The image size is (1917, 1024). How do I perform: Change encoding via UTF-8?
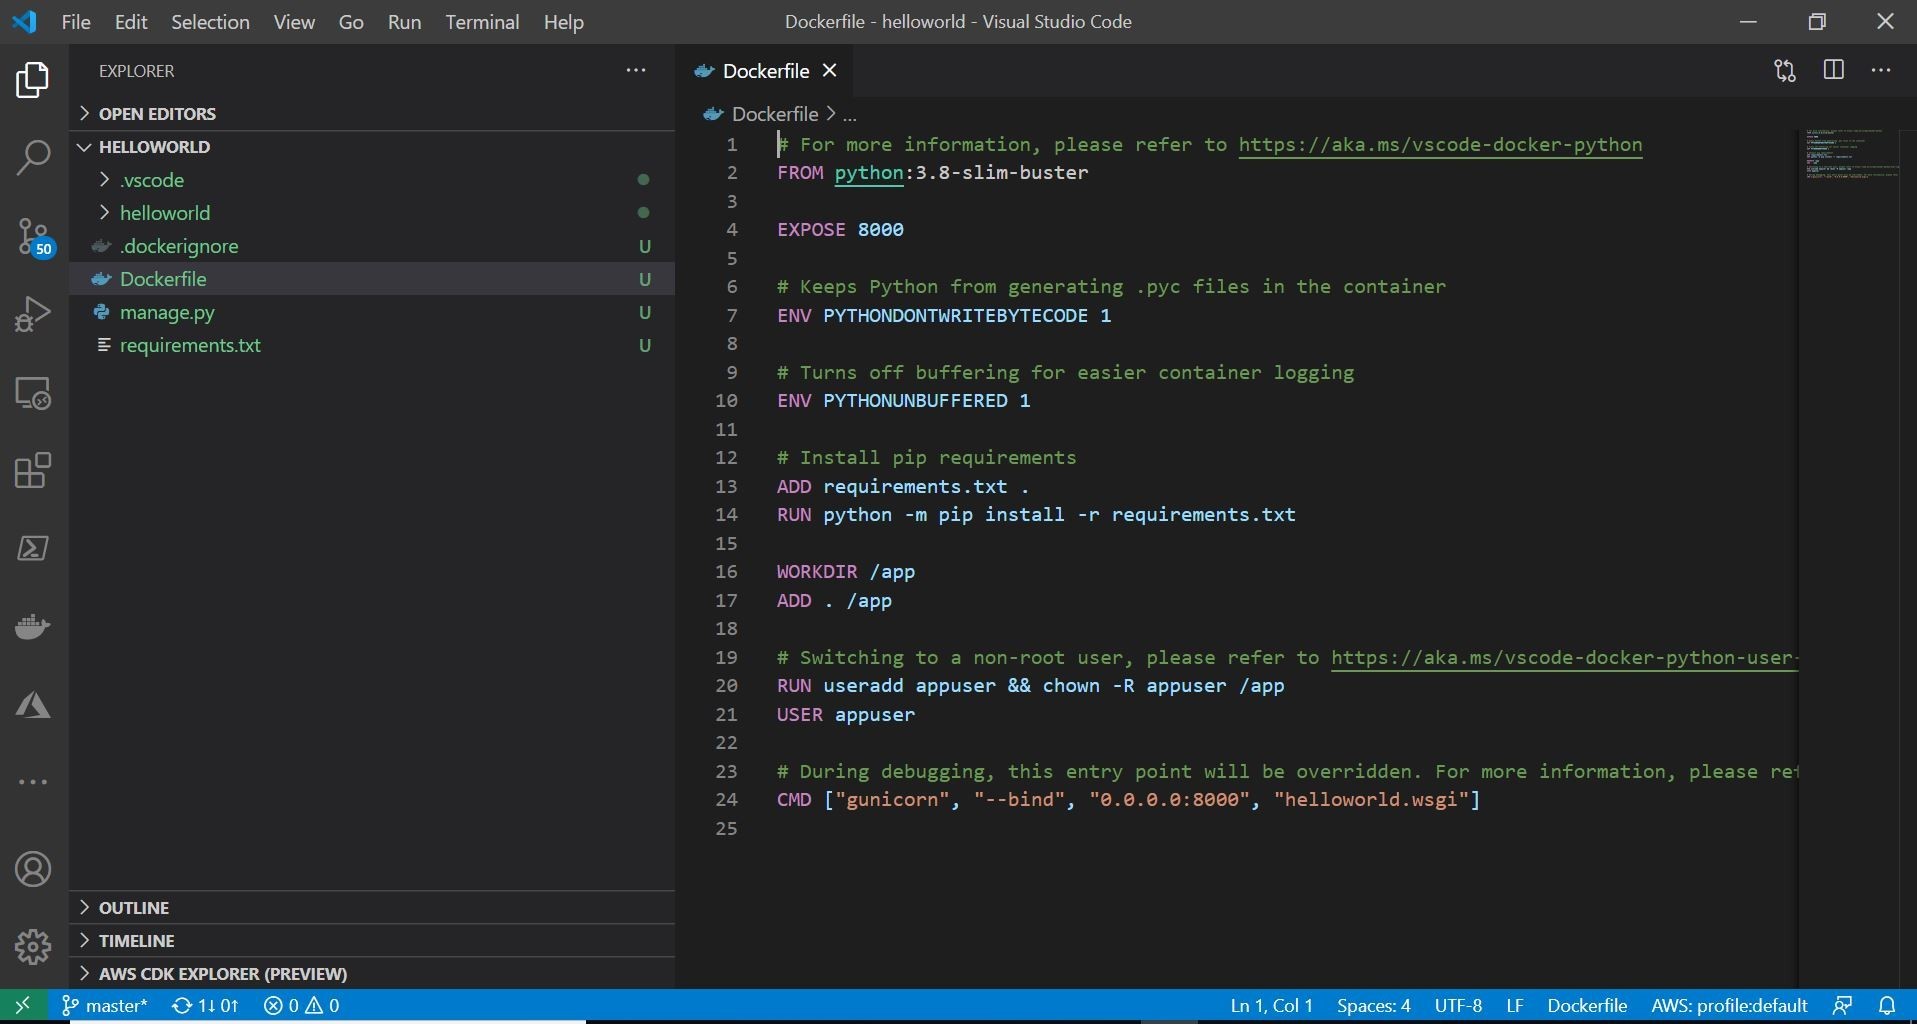point(1458,1005)
